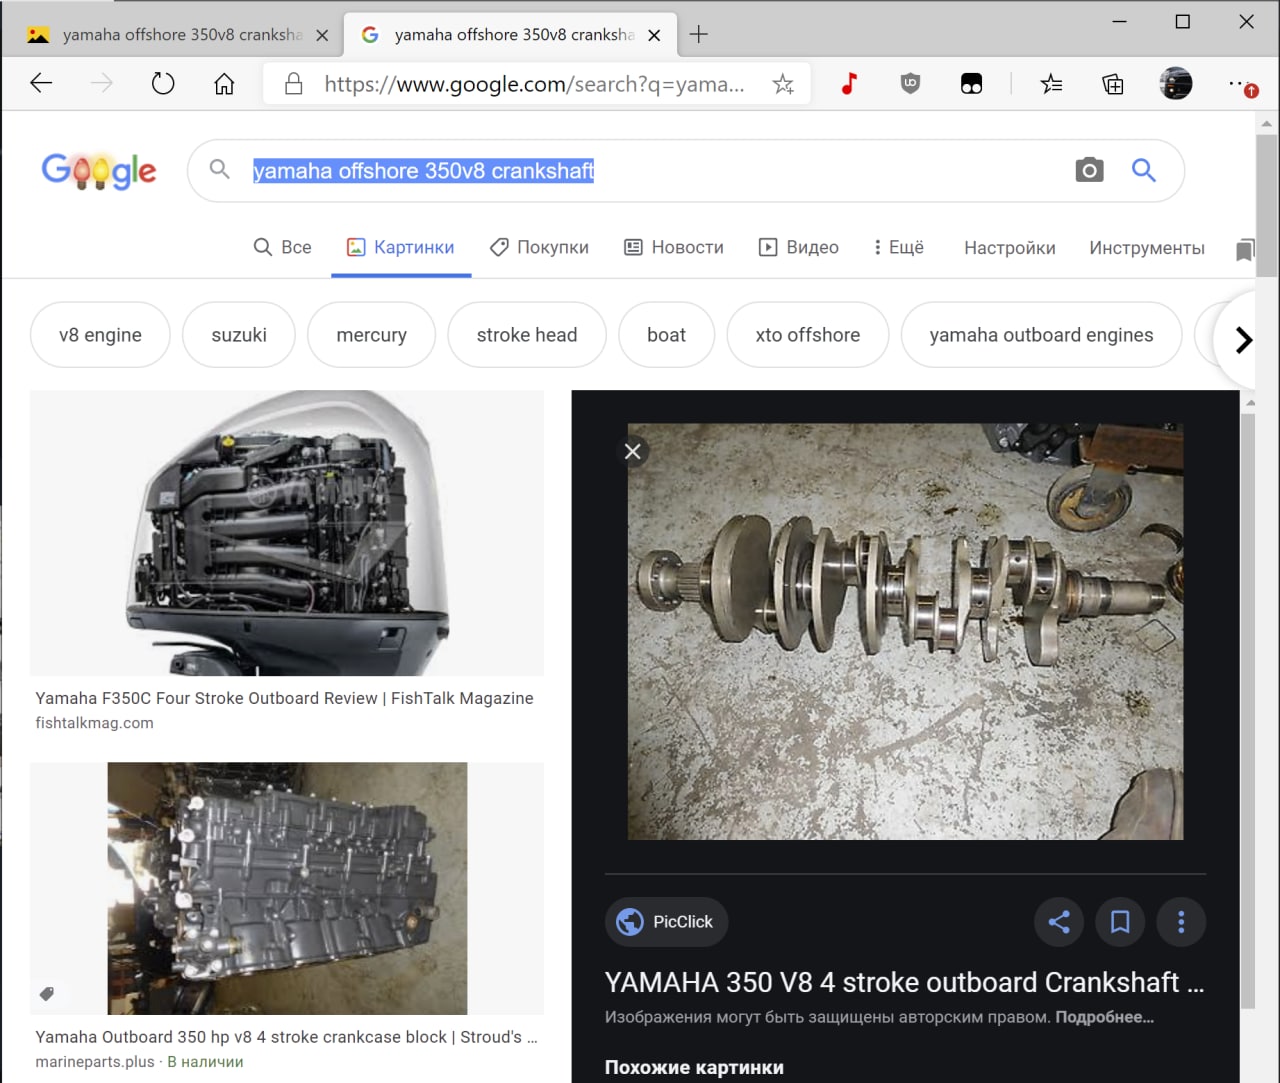
Task: Save the previewed image to collection
Action: (x=1120, y=922)
